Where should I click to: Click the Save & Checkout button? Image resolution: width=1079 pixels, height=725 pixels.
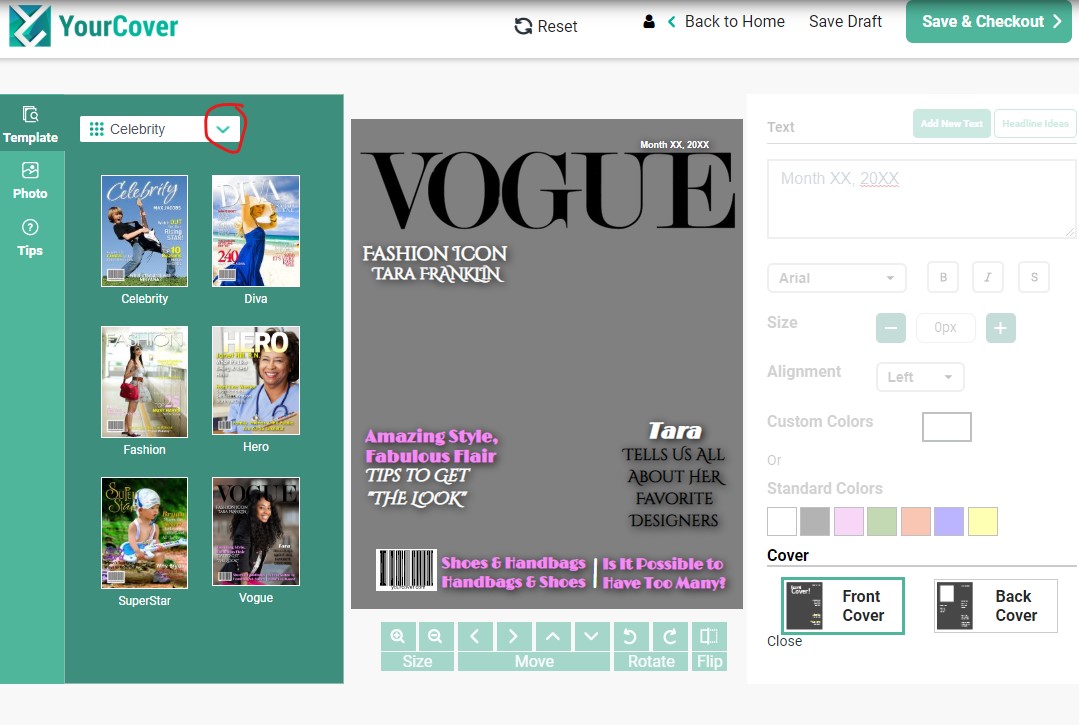[x=988, y=22]
